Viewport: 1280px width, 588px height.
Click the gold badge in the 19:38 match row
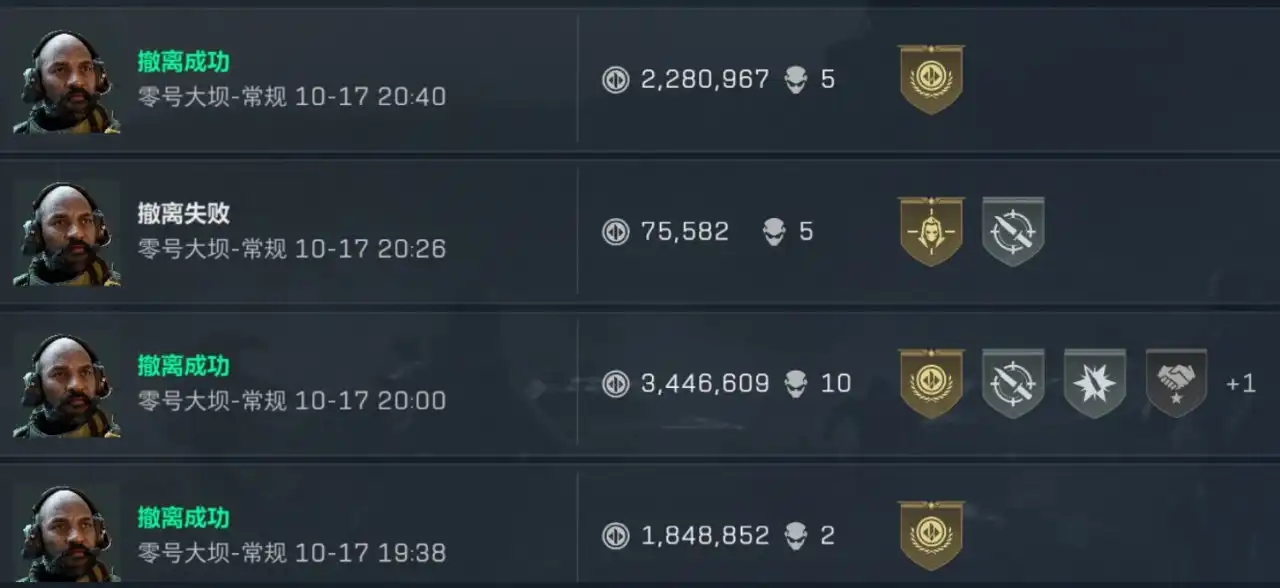(931, 535)
